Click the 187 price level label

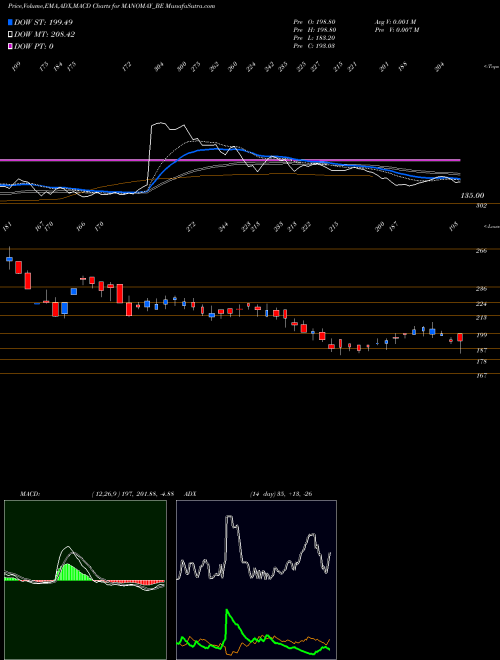click(481, 350)
